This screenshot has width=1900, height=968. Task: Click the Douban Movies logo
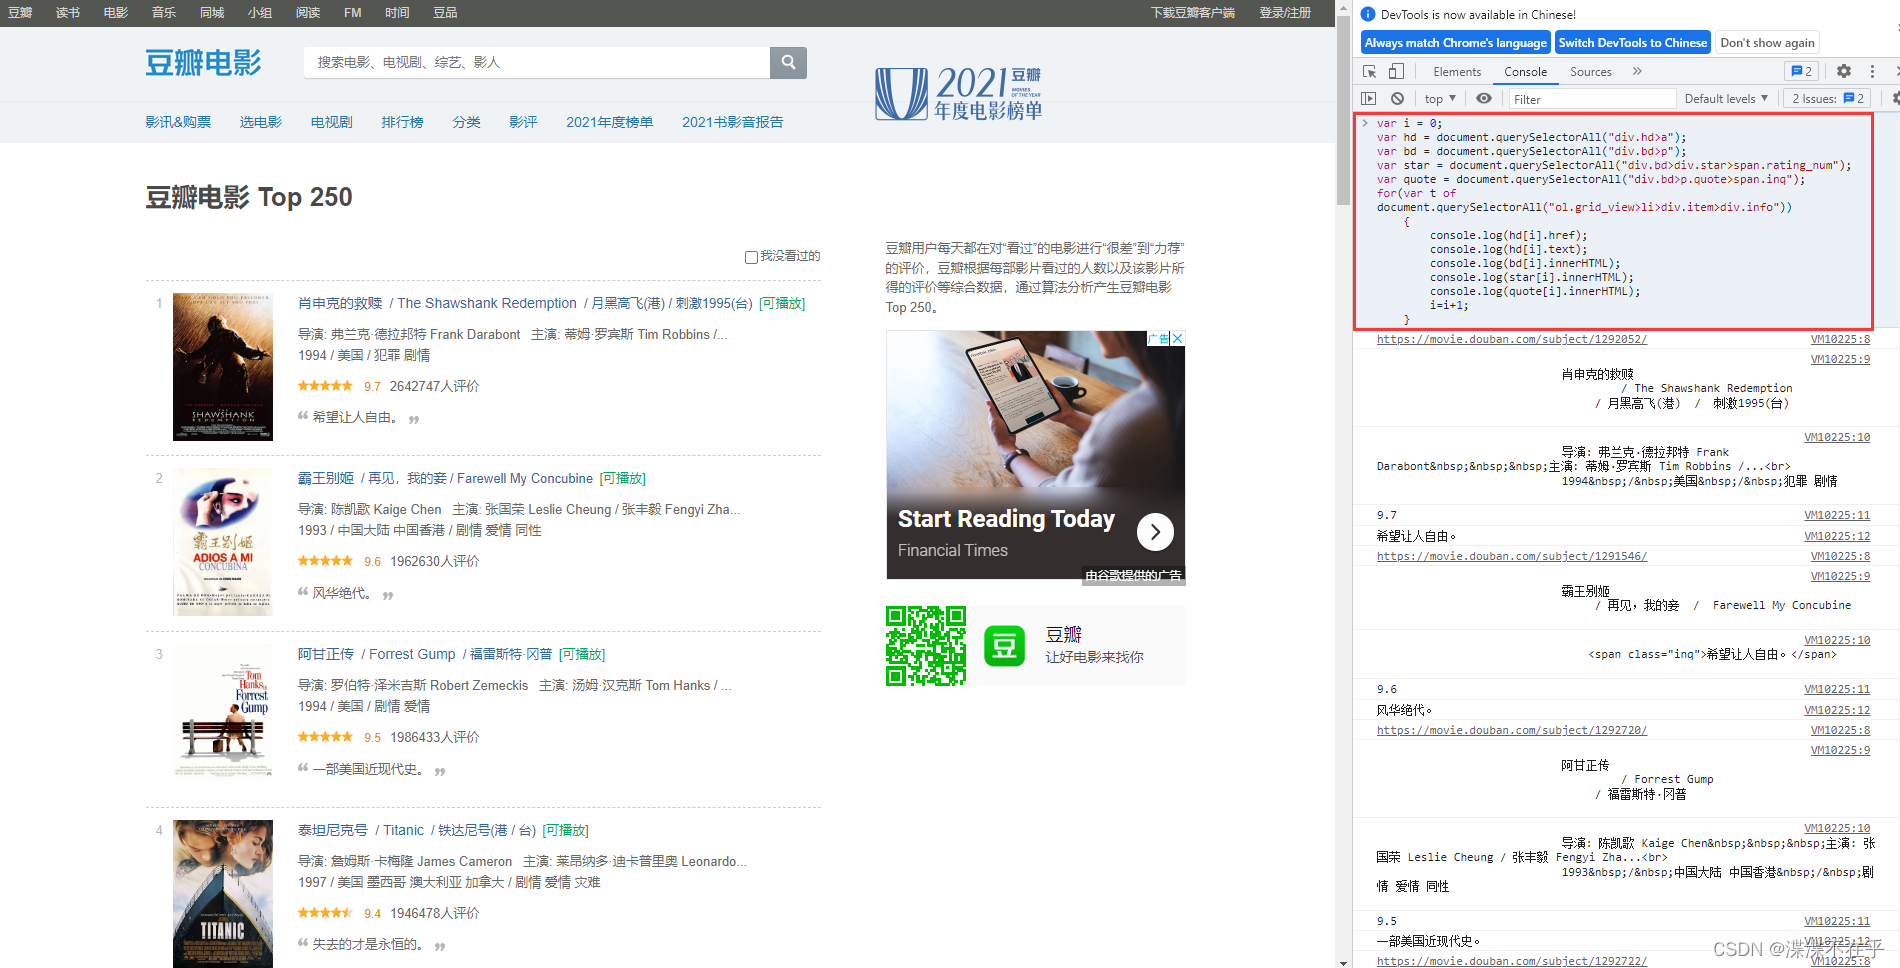point(203,62)
